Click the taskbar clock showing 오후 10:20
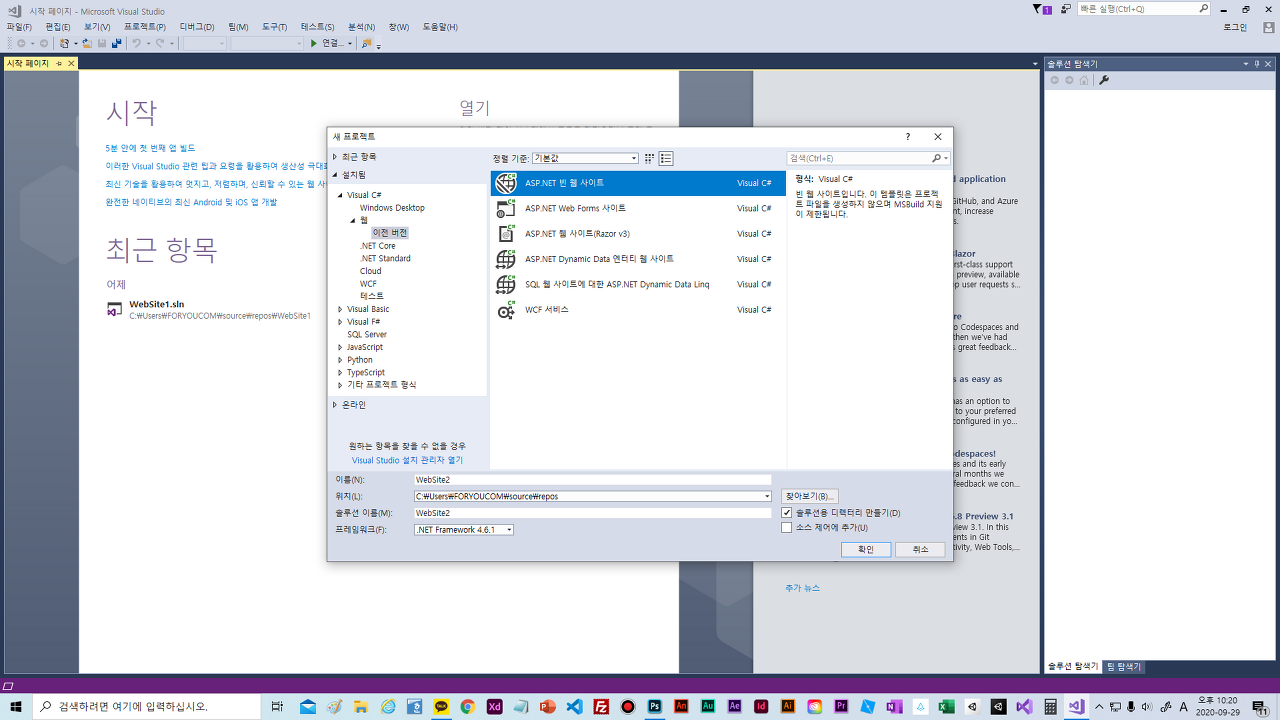The height and width of the screenshot is (720, 1280). point(1218,706)
